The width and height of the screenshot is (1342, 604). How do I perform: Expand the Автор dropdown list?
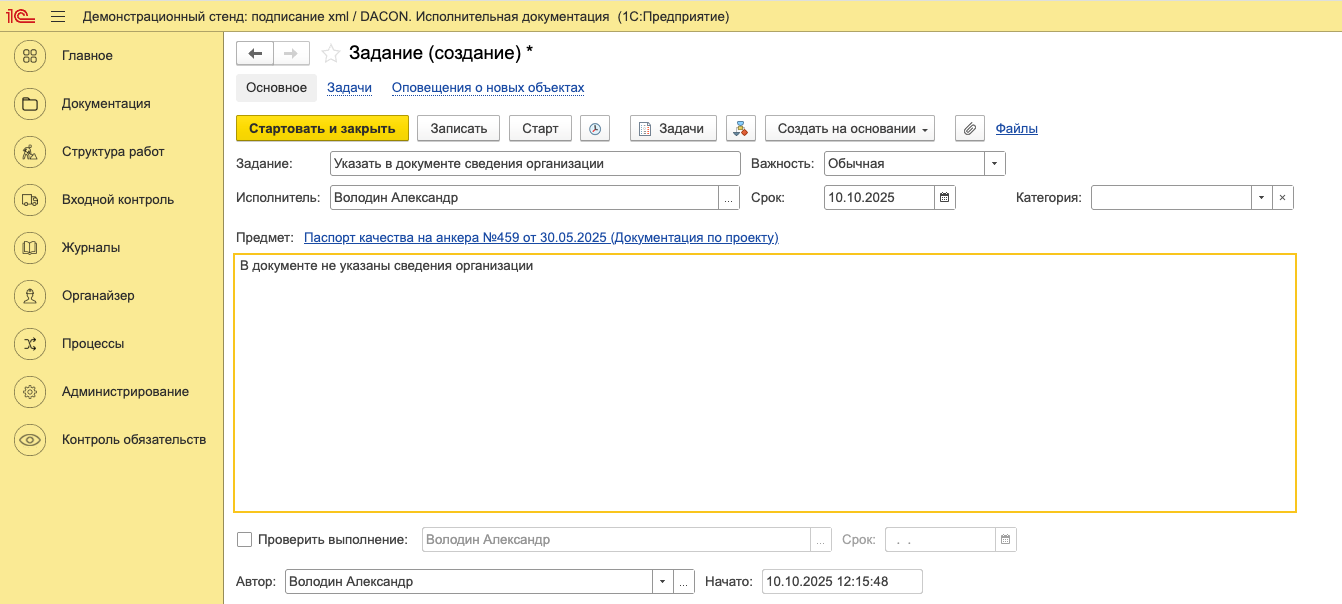(661, 582)
